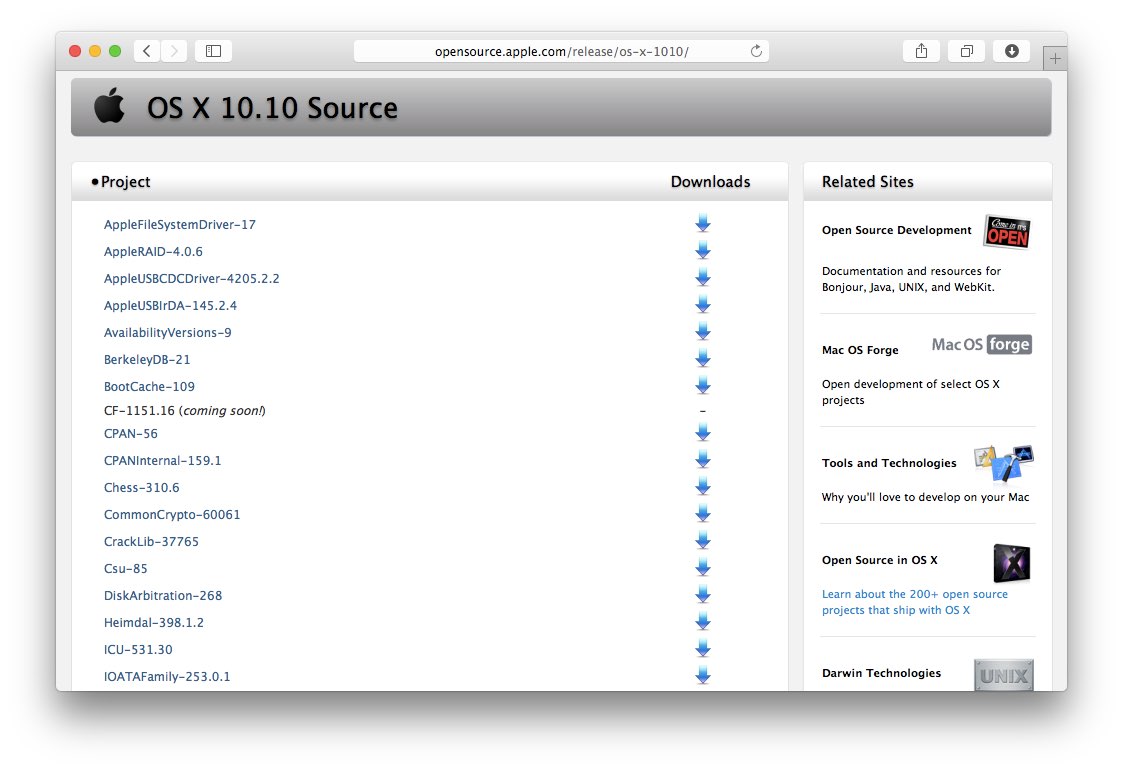
Task: Click the Mac OS forge logo image
Action: (x=981, y=344)
